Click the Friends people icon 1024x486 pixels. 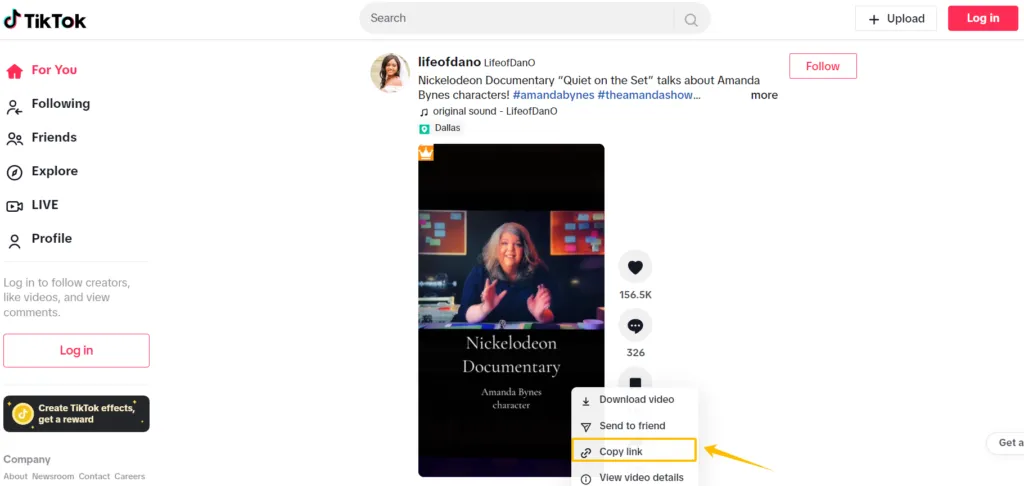coord(14,139)
